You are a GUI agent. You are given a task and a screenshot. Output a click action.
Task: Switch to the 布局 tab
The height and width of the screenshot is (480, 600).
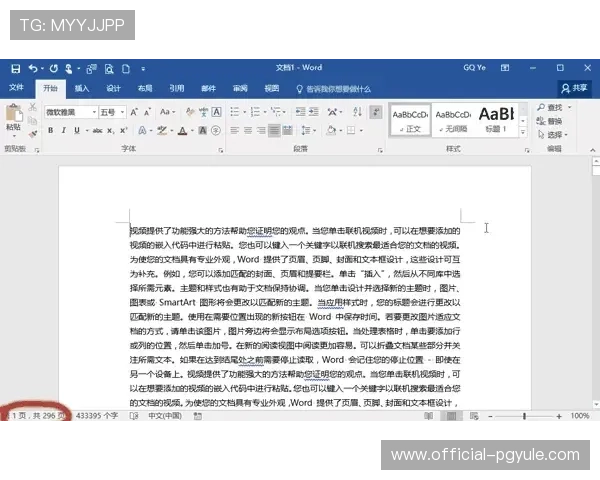(145, 88)
